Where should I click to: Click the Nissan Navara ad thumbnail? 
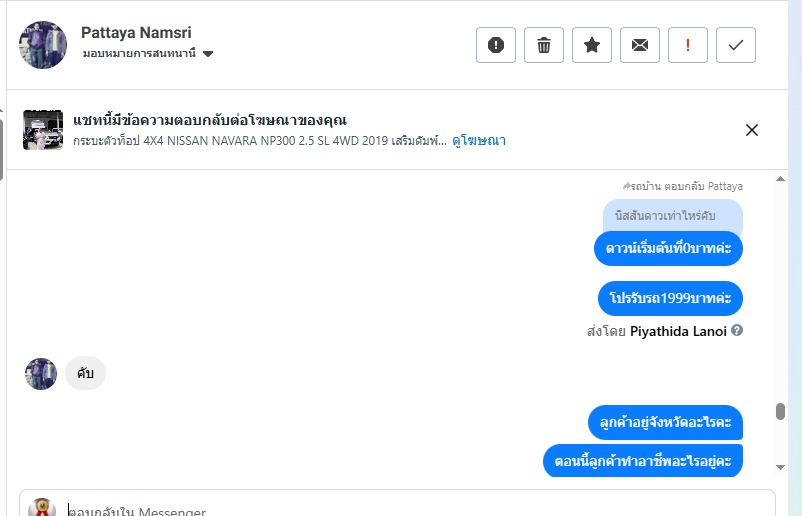[x=43, y=130]
